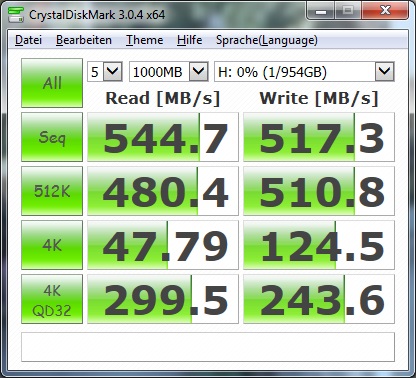
Task: Select the 4K QD32 read value 299.5
Action: pyautogui.click(x=163, y=299)
